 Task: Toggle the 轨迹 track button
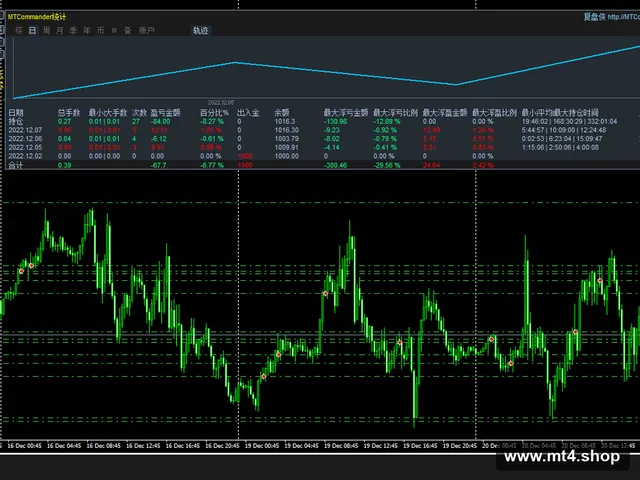click(x=200, y=31)
